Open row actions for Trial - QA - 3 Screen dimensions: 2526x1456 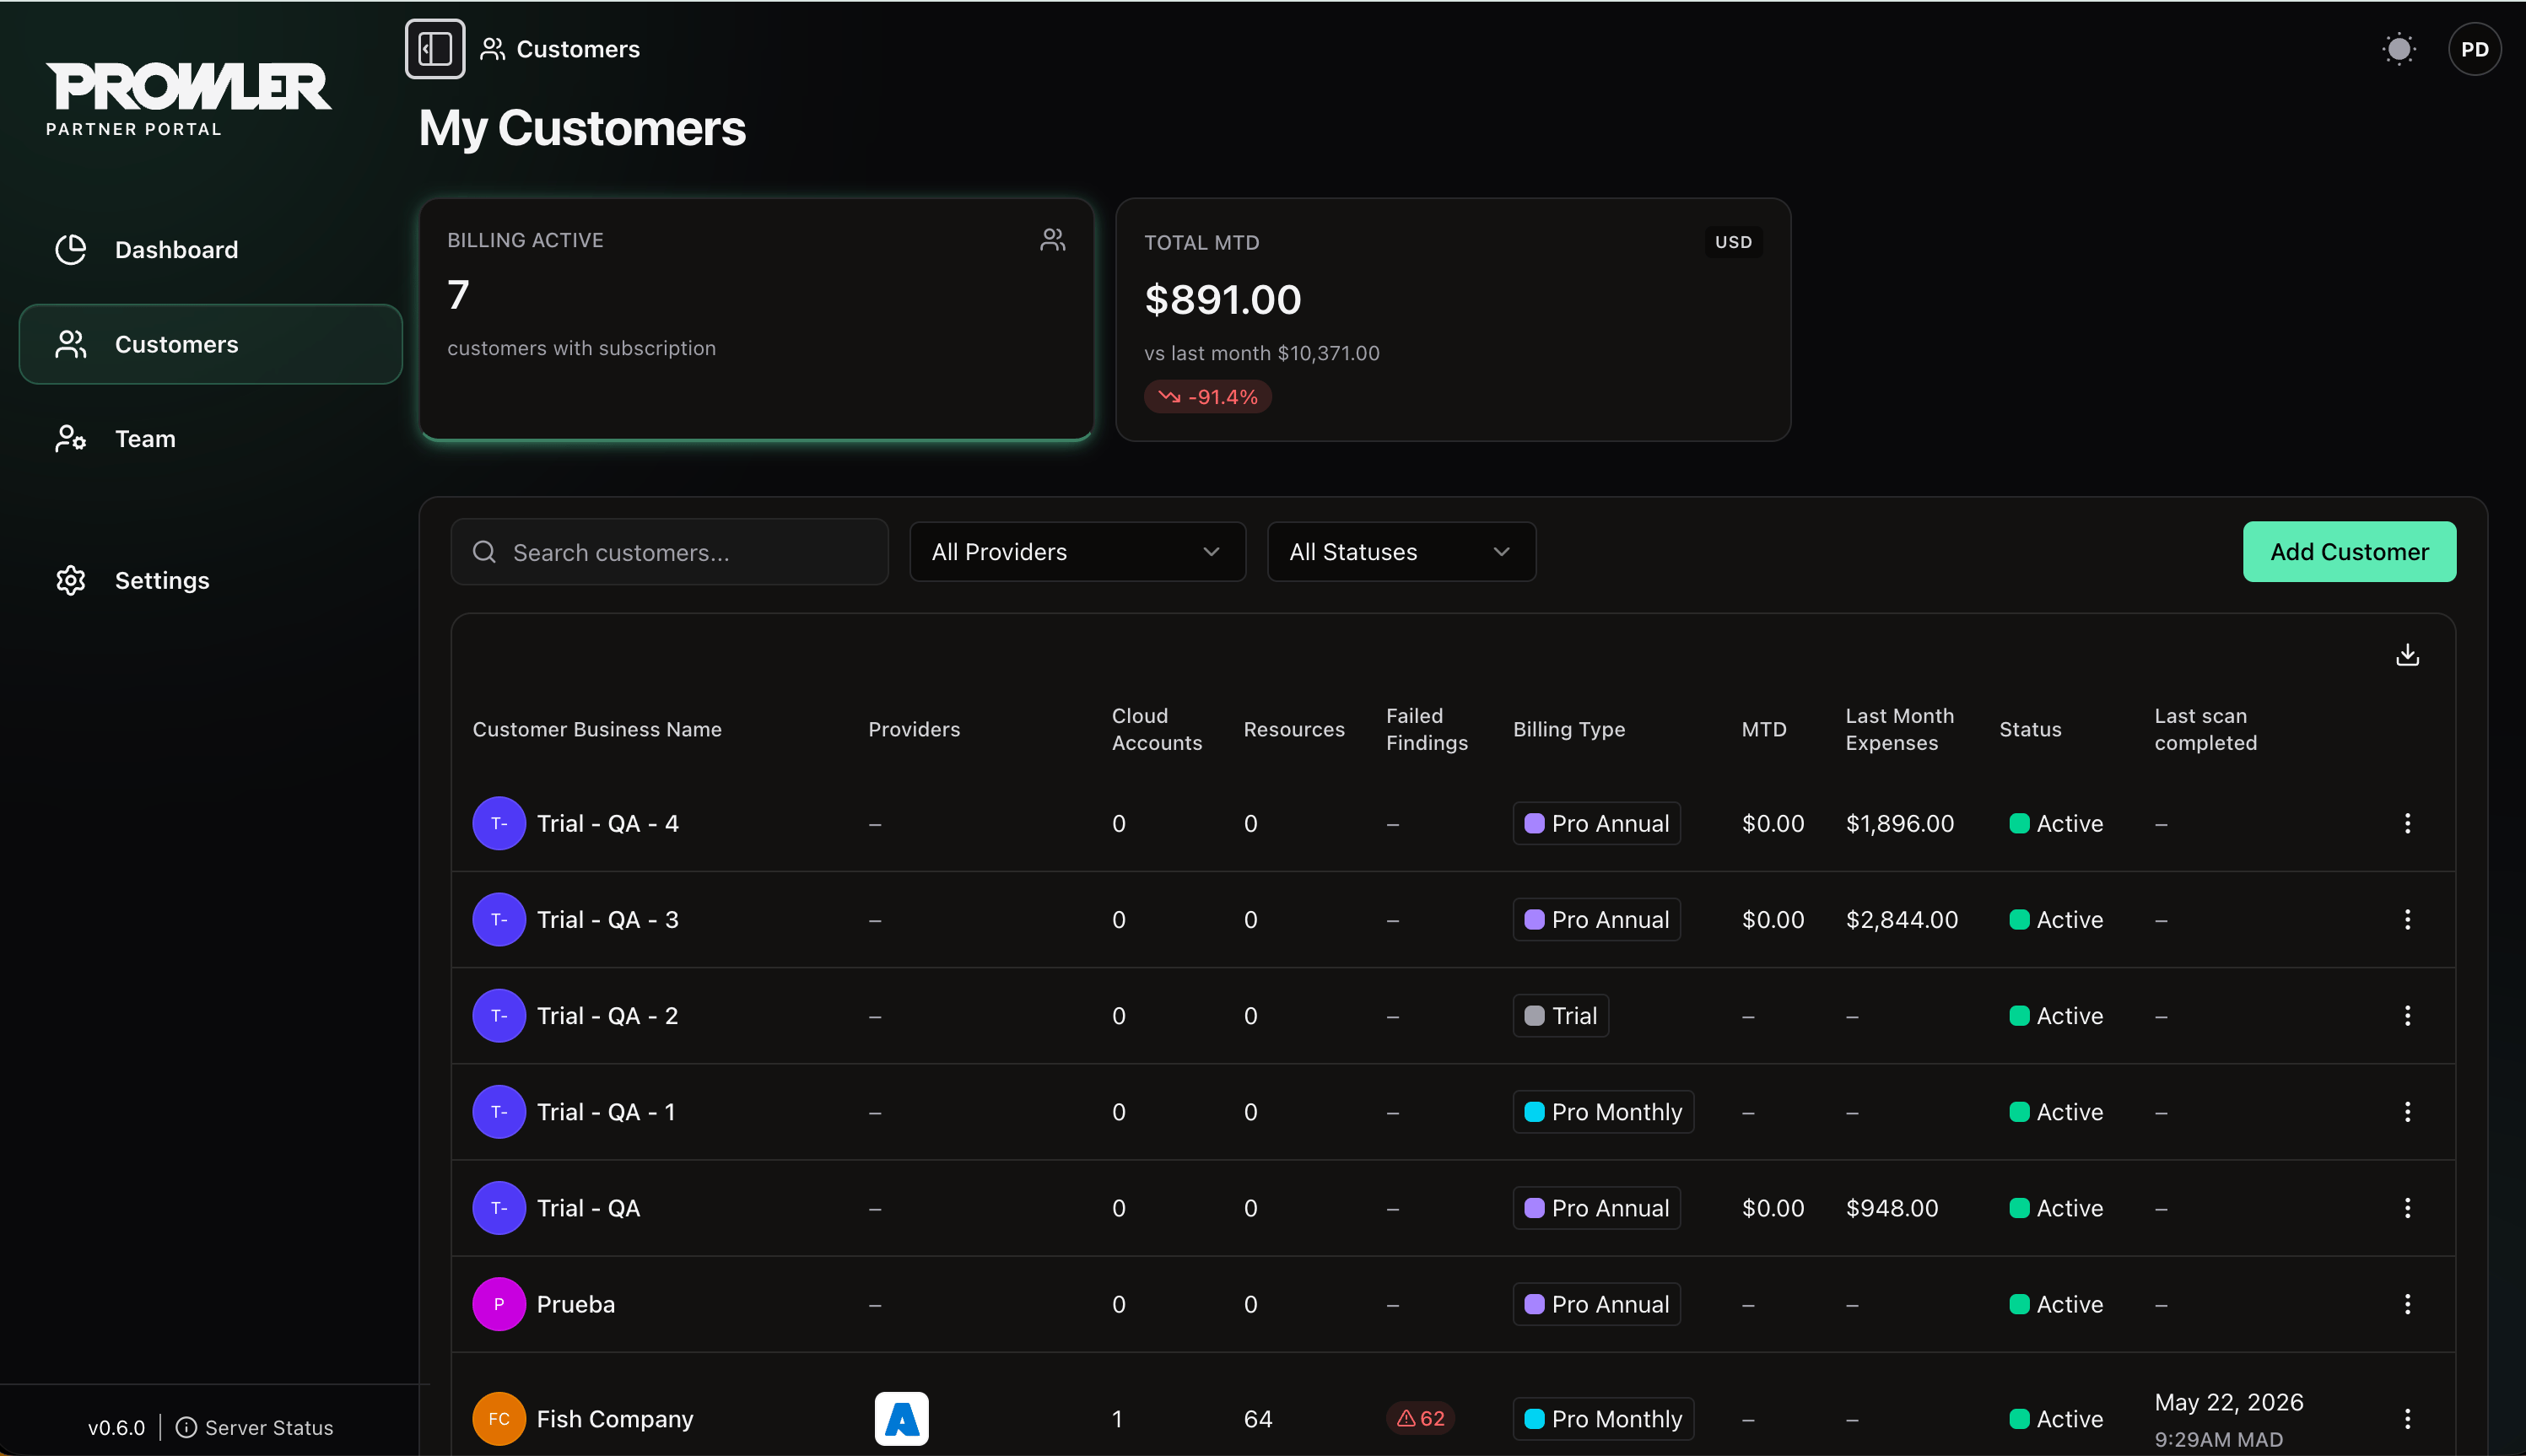click(2407, 919)
